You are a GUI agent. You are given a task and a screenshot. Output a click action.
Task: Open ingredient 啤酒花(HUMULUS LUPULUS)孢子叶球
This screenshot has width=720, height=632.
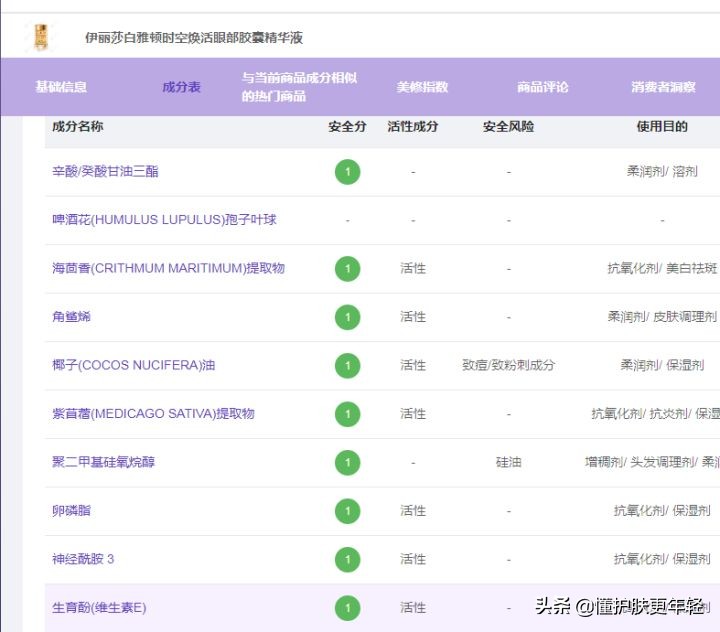pyautogui.click(x=164, y=220)
